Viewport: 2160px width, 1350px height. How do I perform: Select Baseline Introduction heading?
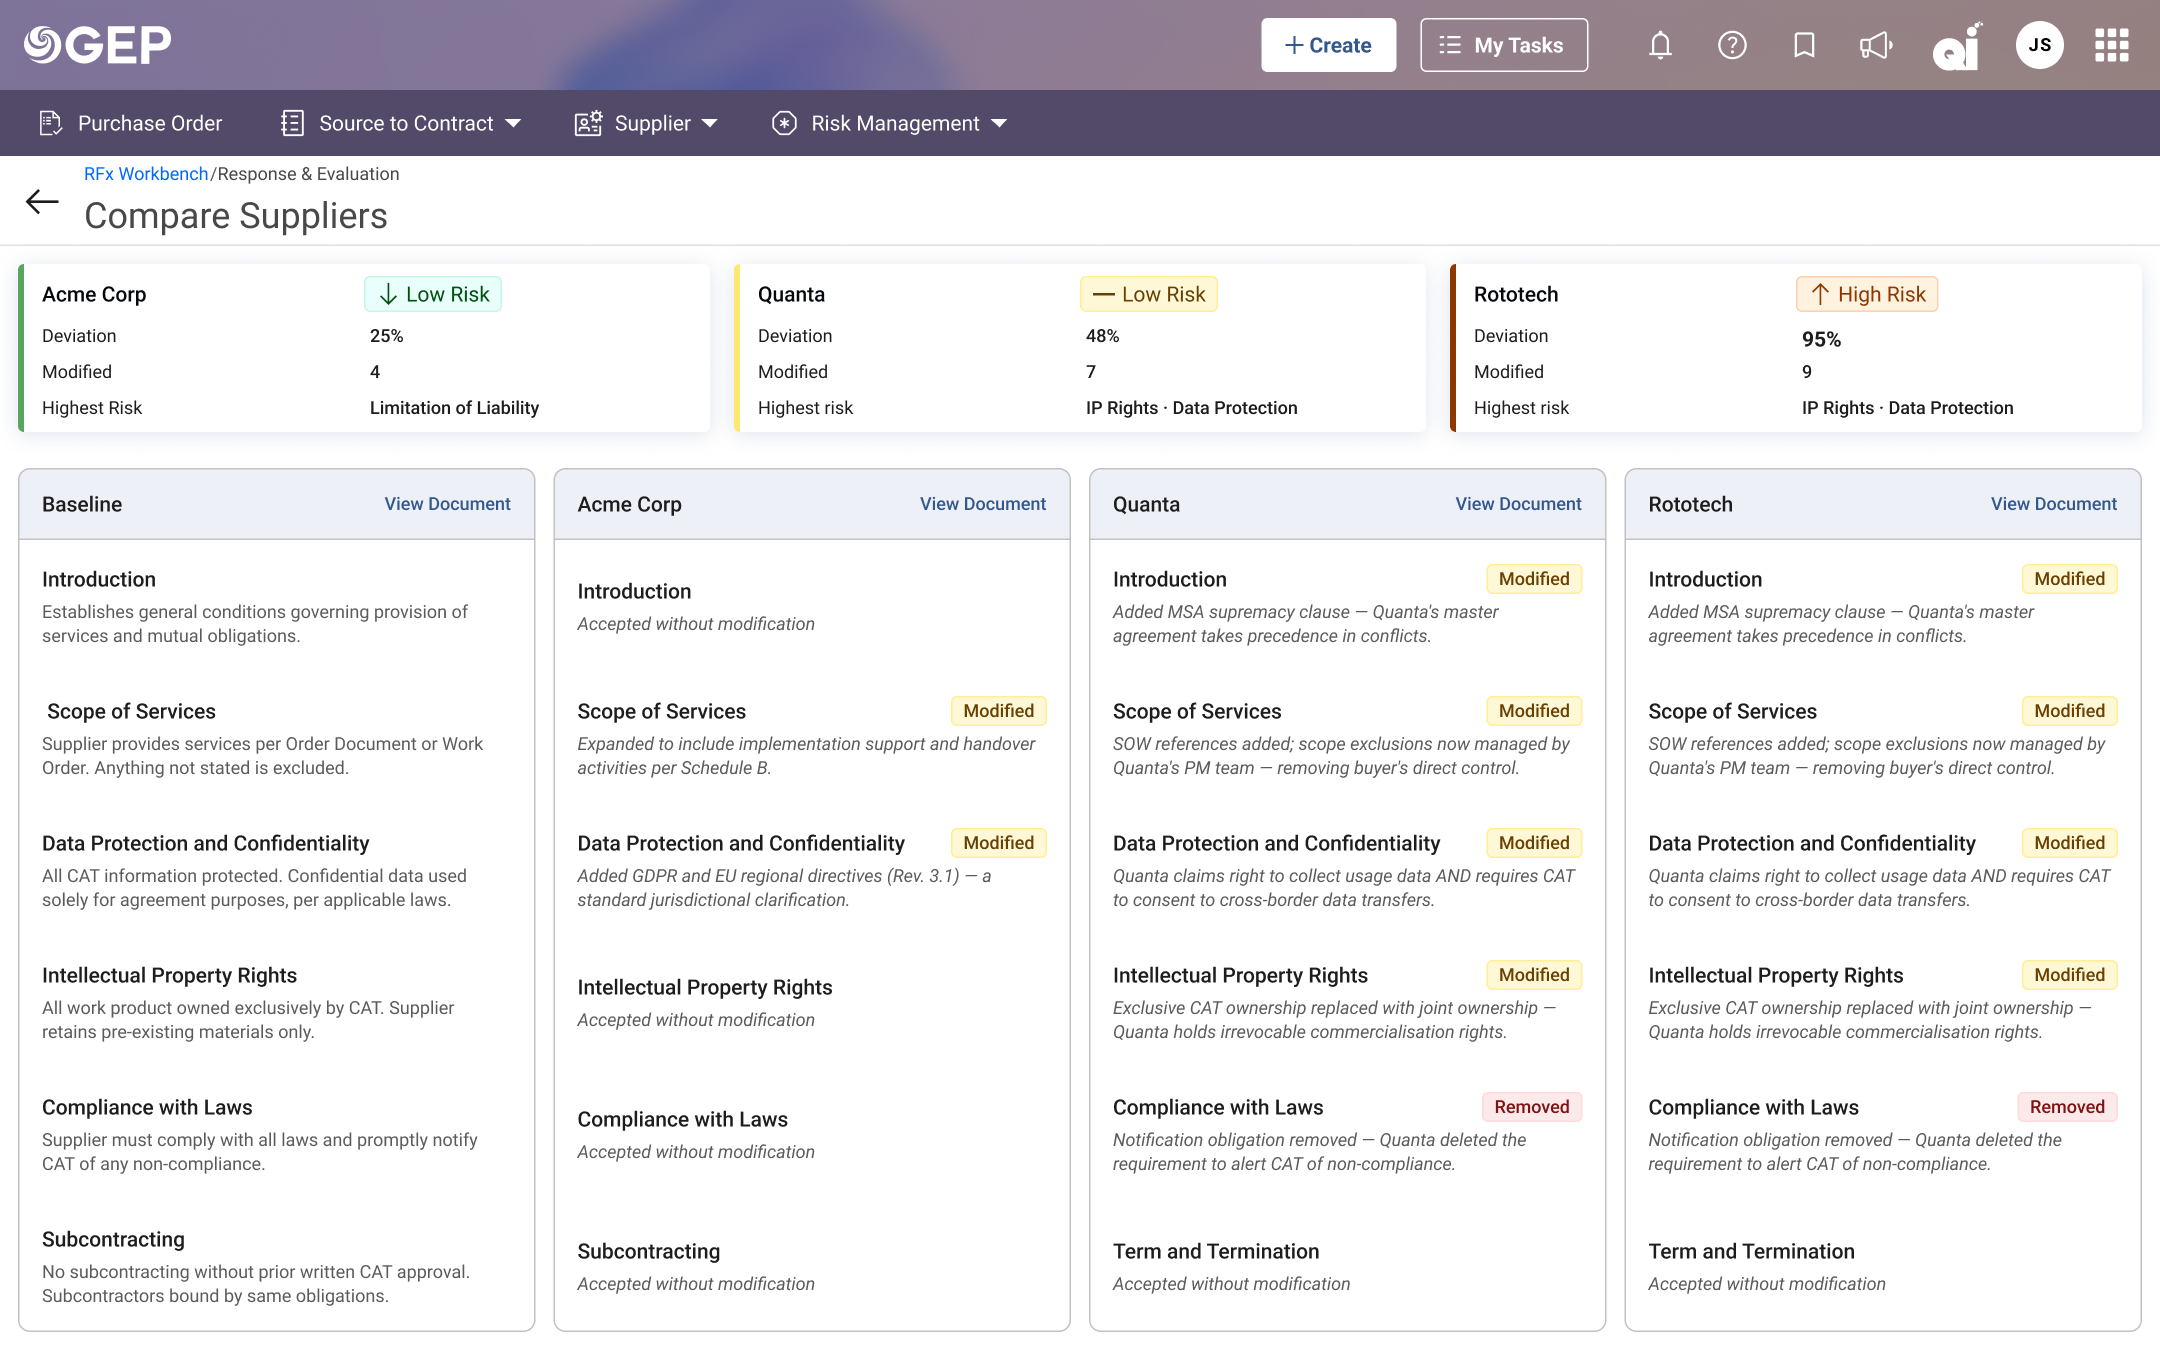point(99,579)
